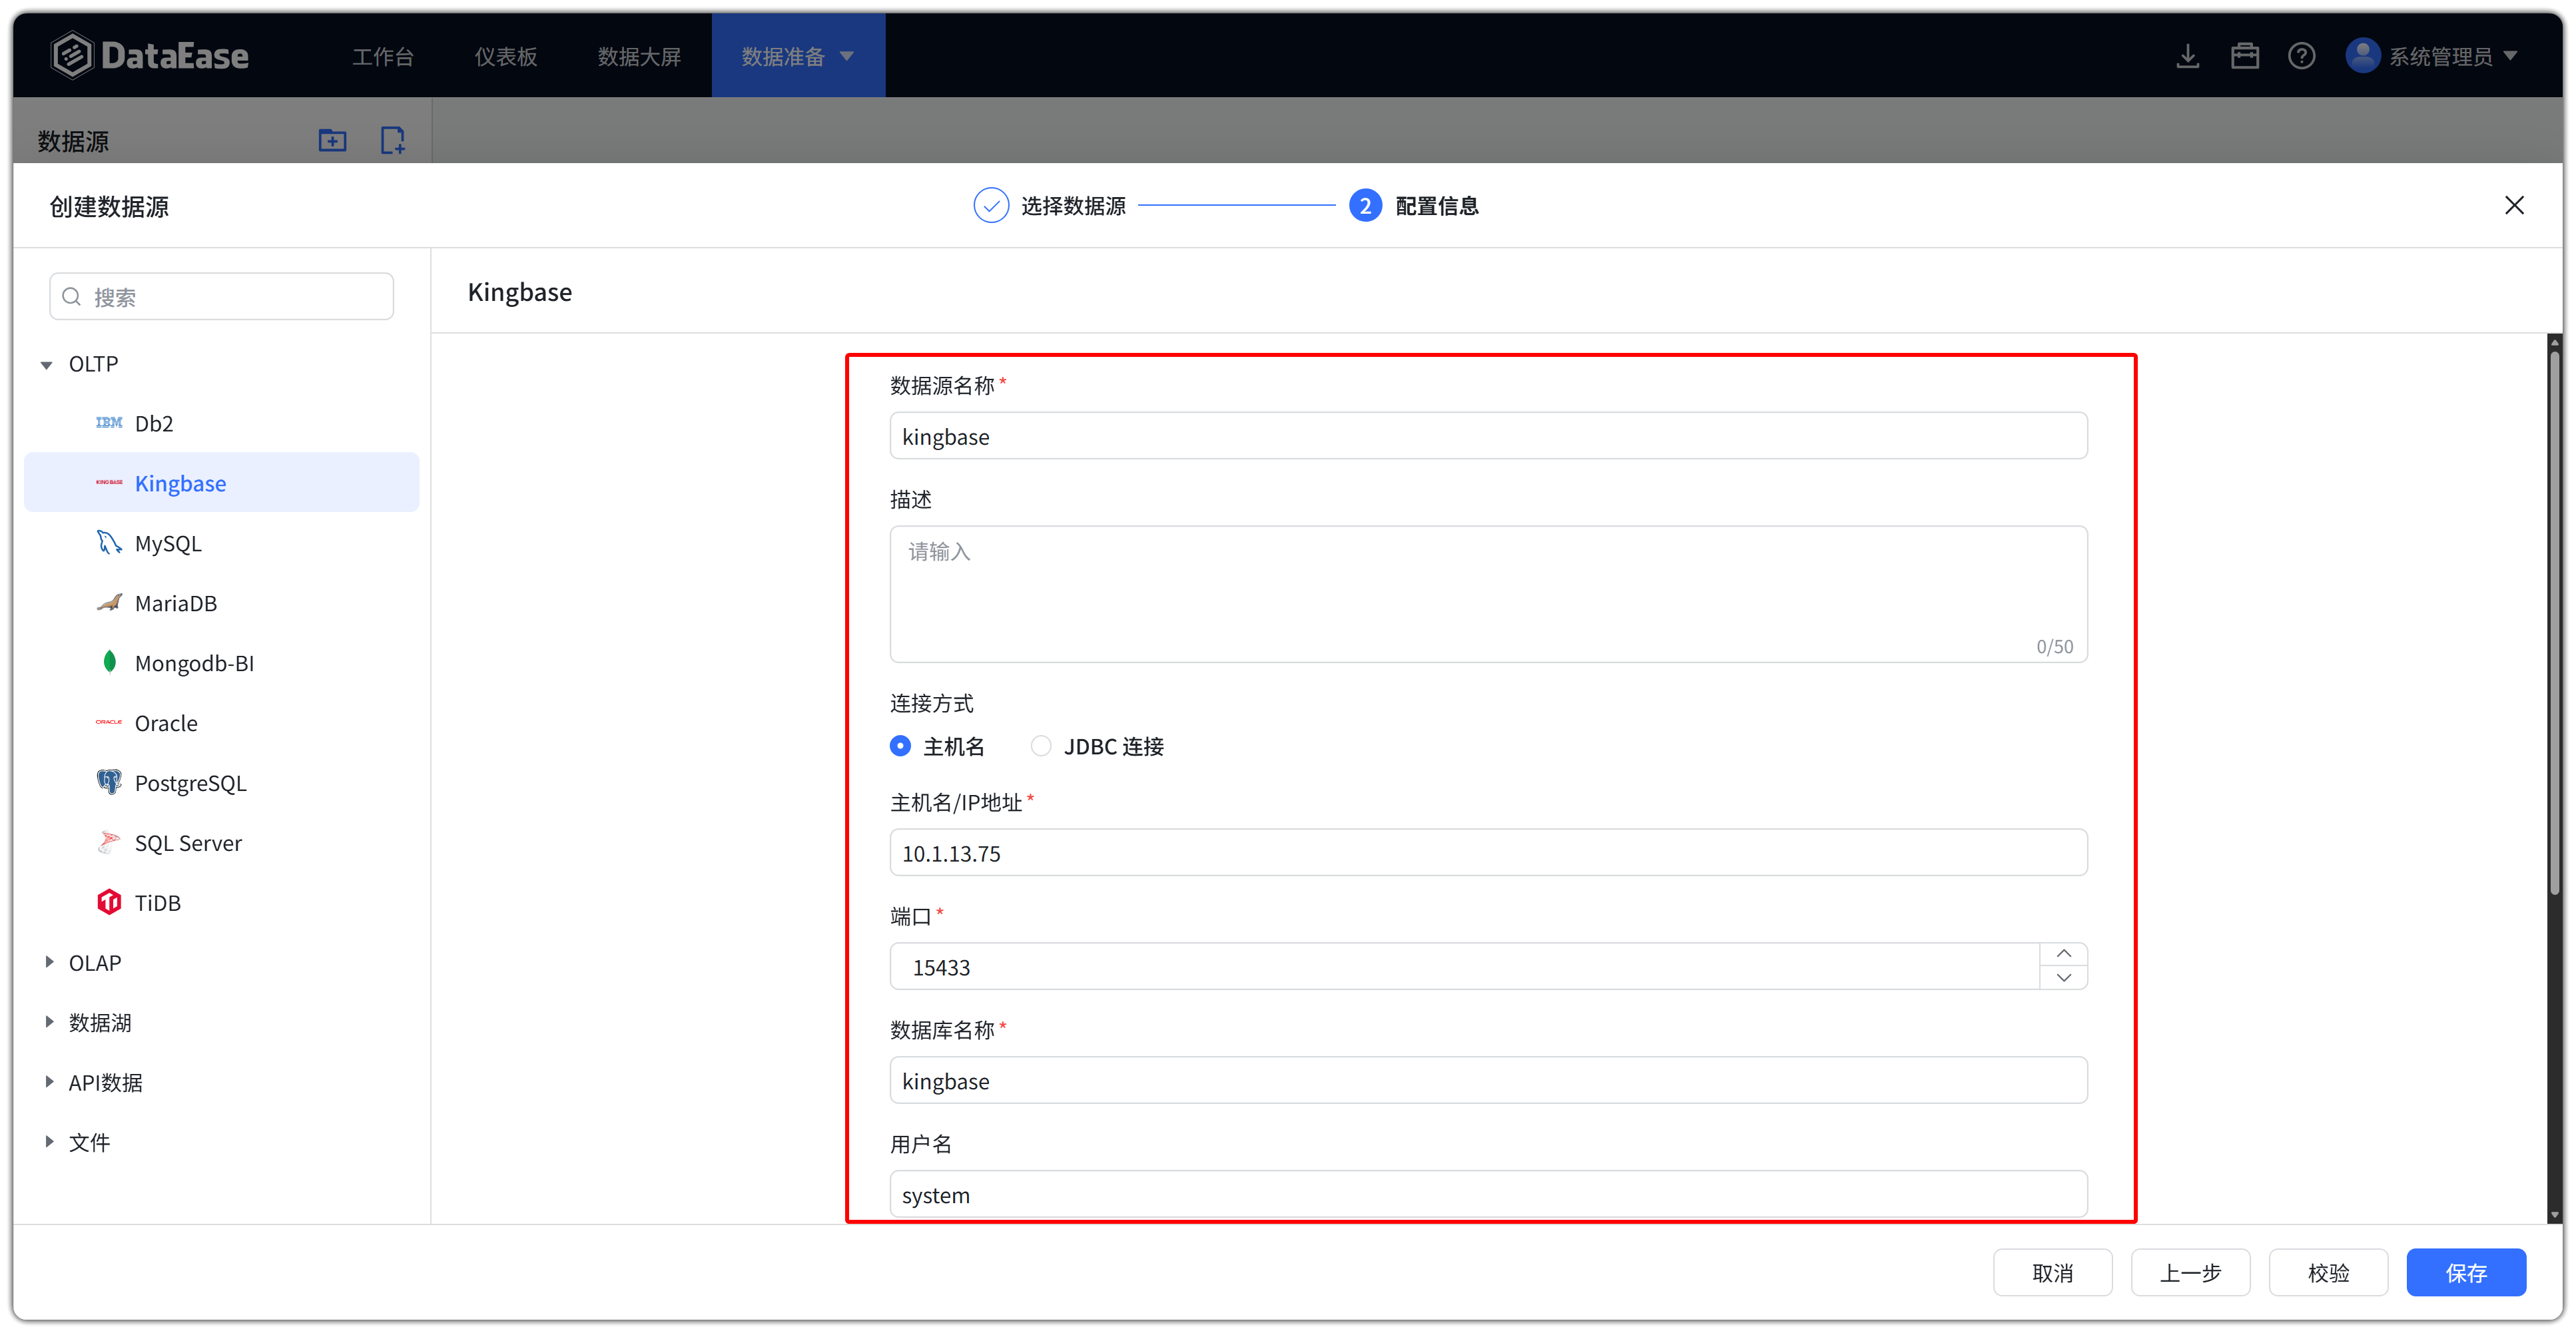Image resolution: width=2576 pixels, height=1333 pixels.
Task: Open the 数据准备 tab
Action: click(798, 56)
